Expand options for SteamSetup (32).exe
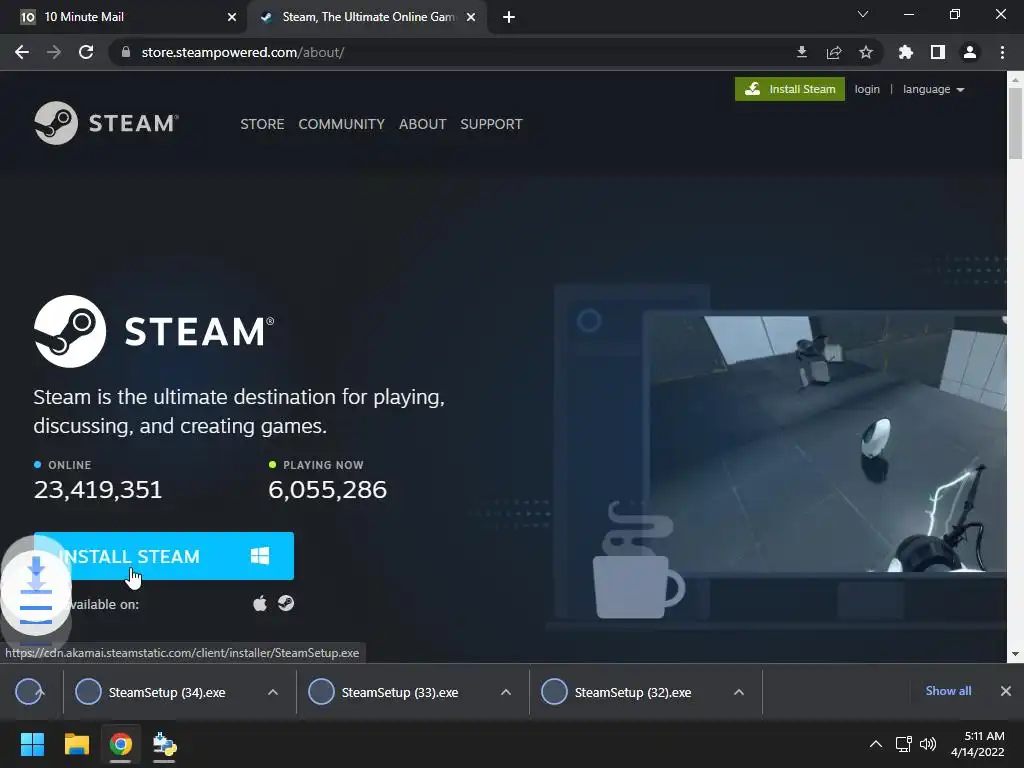Image resolution: width=1024 pixels, height=768 pixels. tap(739, 692)
